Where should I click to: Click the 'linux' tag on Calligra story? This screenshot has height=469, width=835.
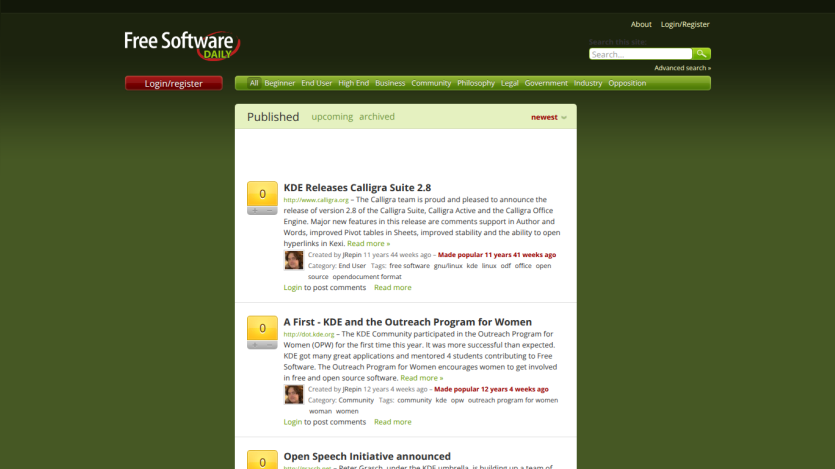click(x=489, y=266)
